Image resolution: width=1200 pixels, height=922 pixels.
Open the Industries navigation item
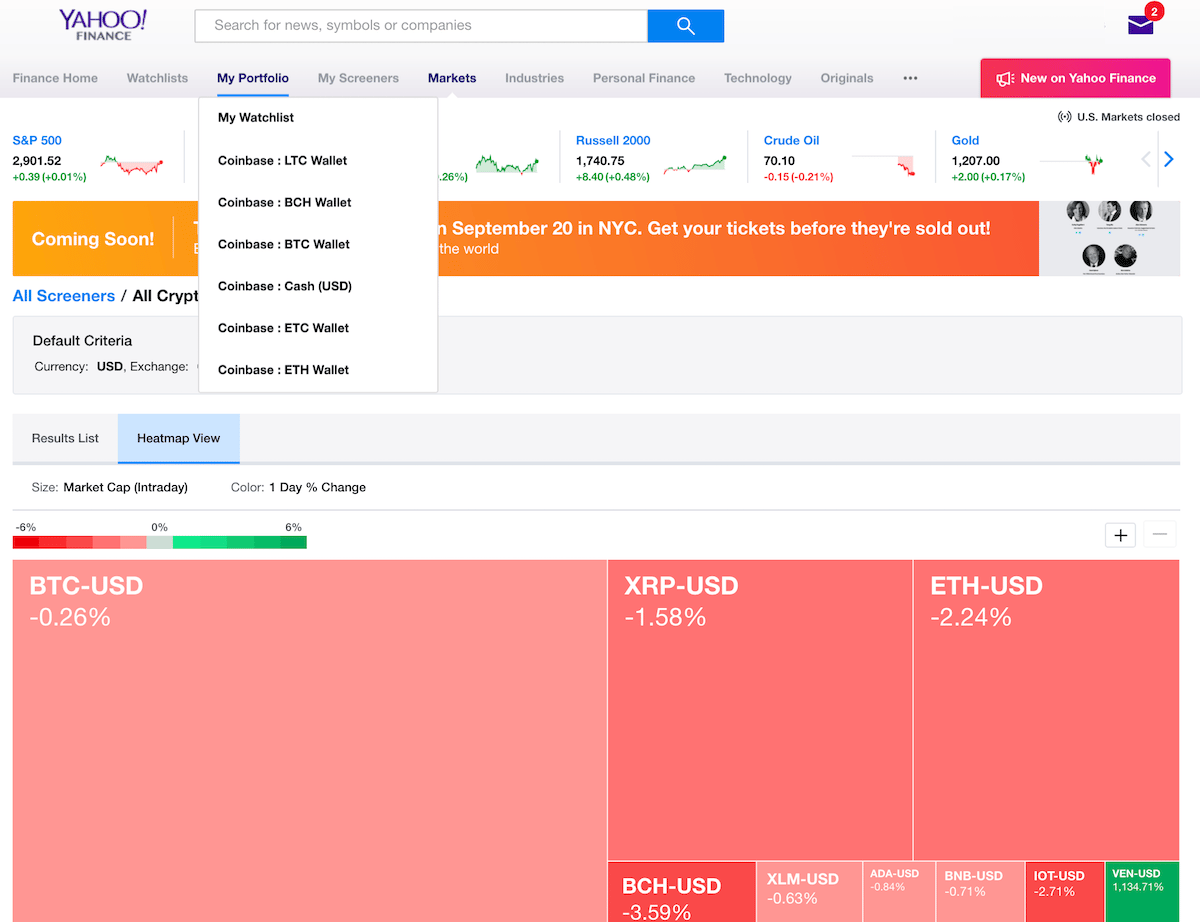[x=534, y=78]
